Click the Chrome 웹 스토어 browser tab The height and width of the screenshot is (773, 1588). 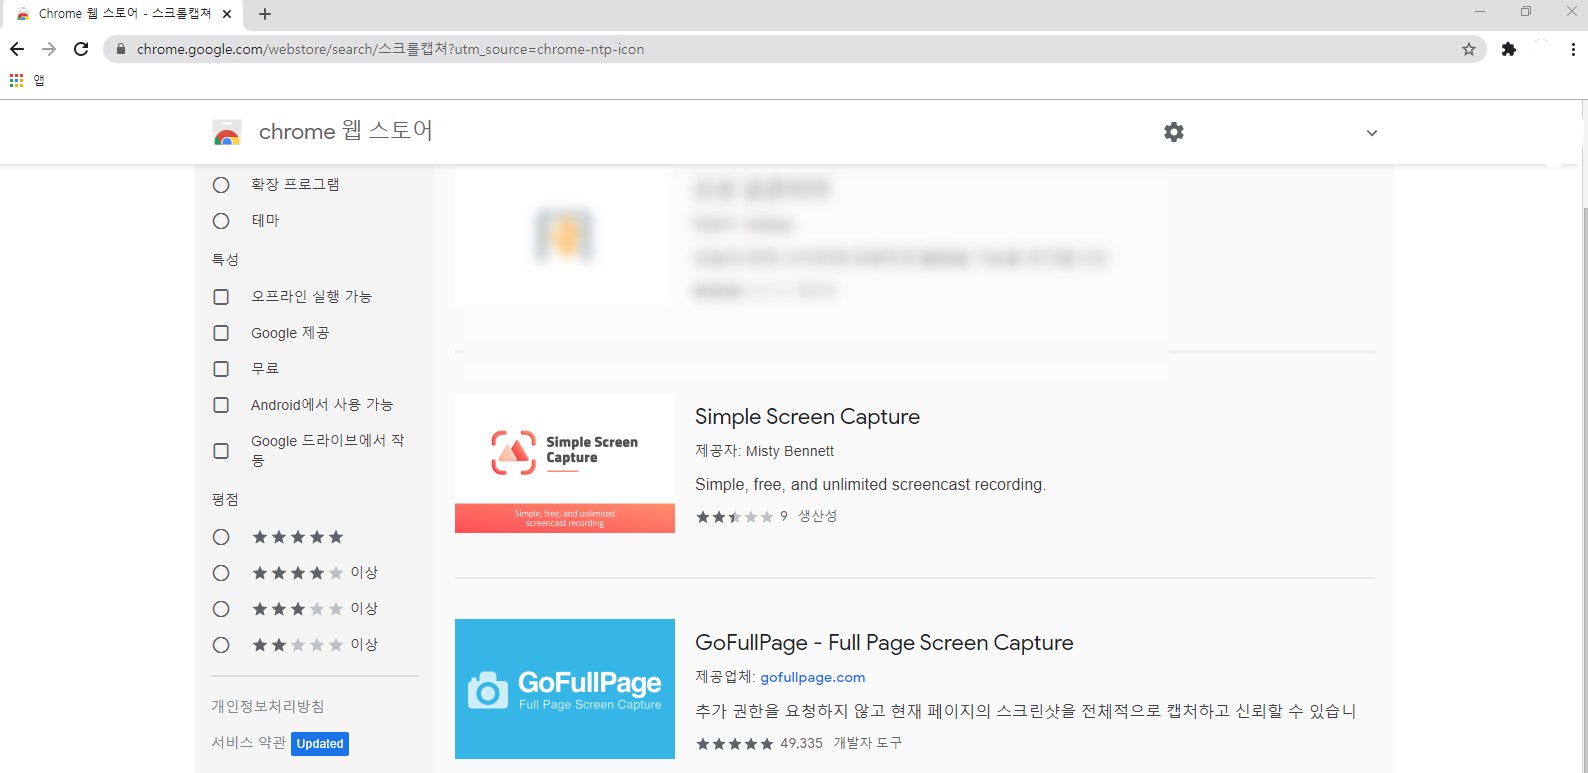(x=124, y=14)
